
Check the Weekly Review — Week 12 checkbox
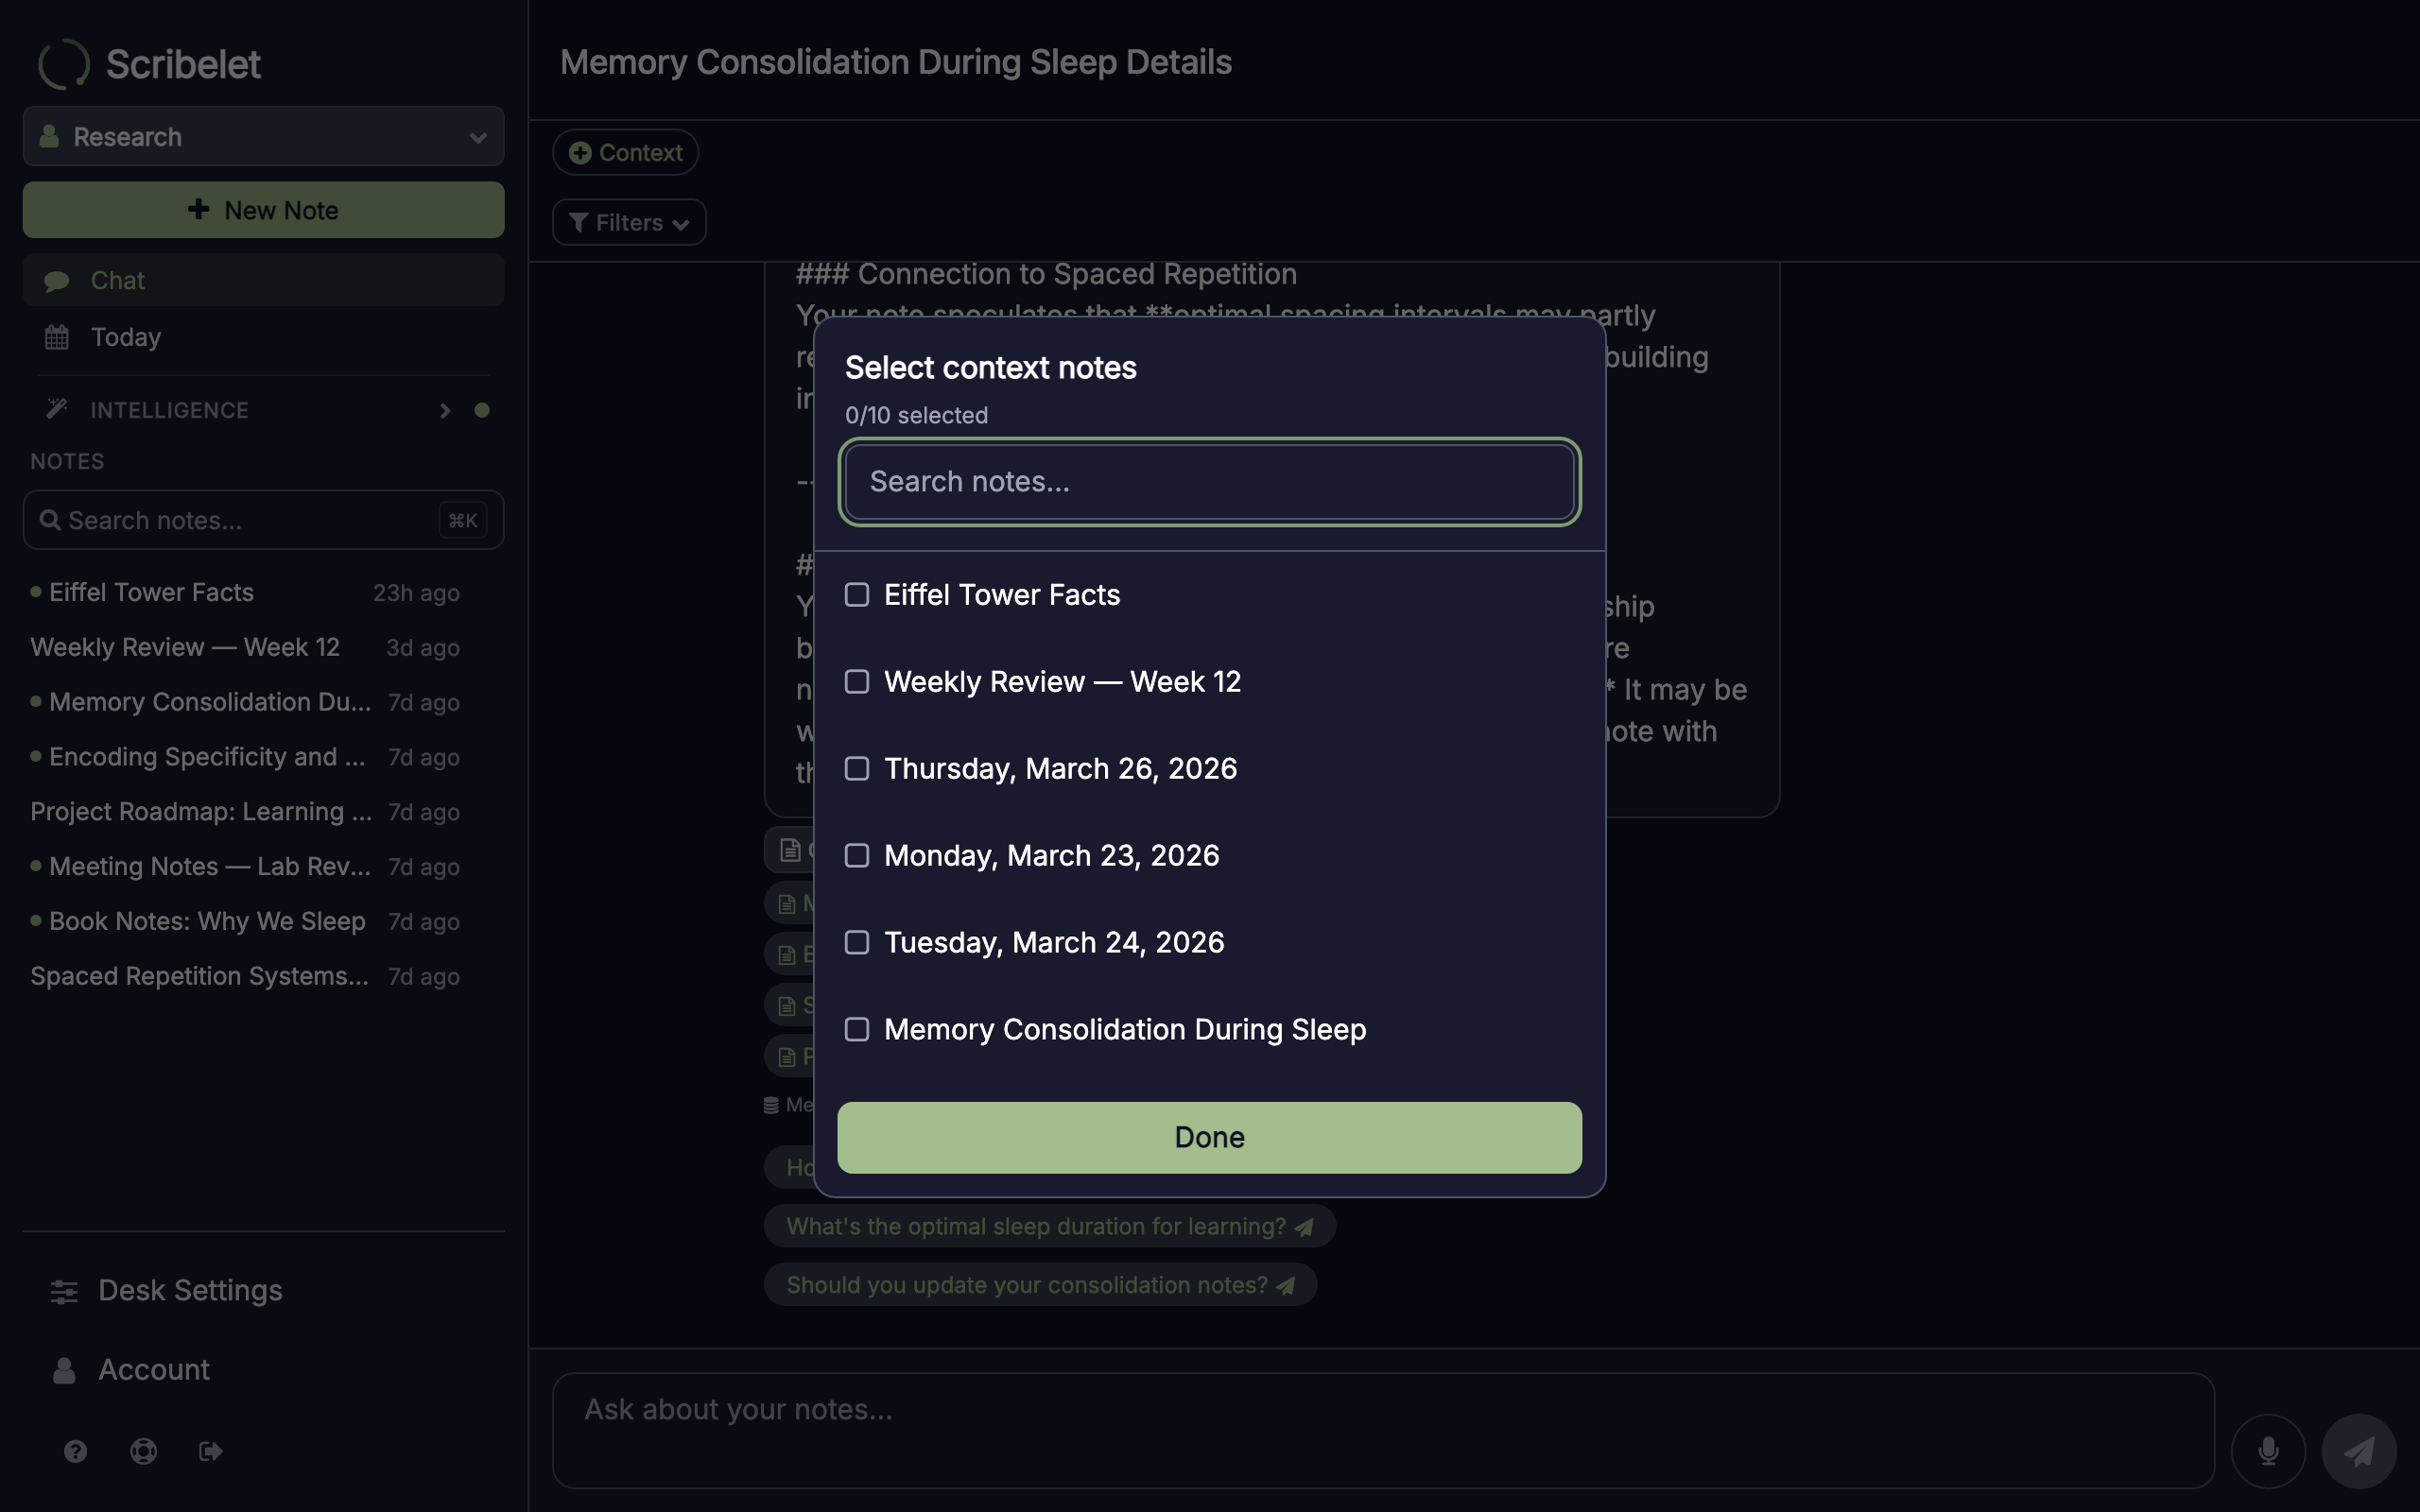pos(857,682)
